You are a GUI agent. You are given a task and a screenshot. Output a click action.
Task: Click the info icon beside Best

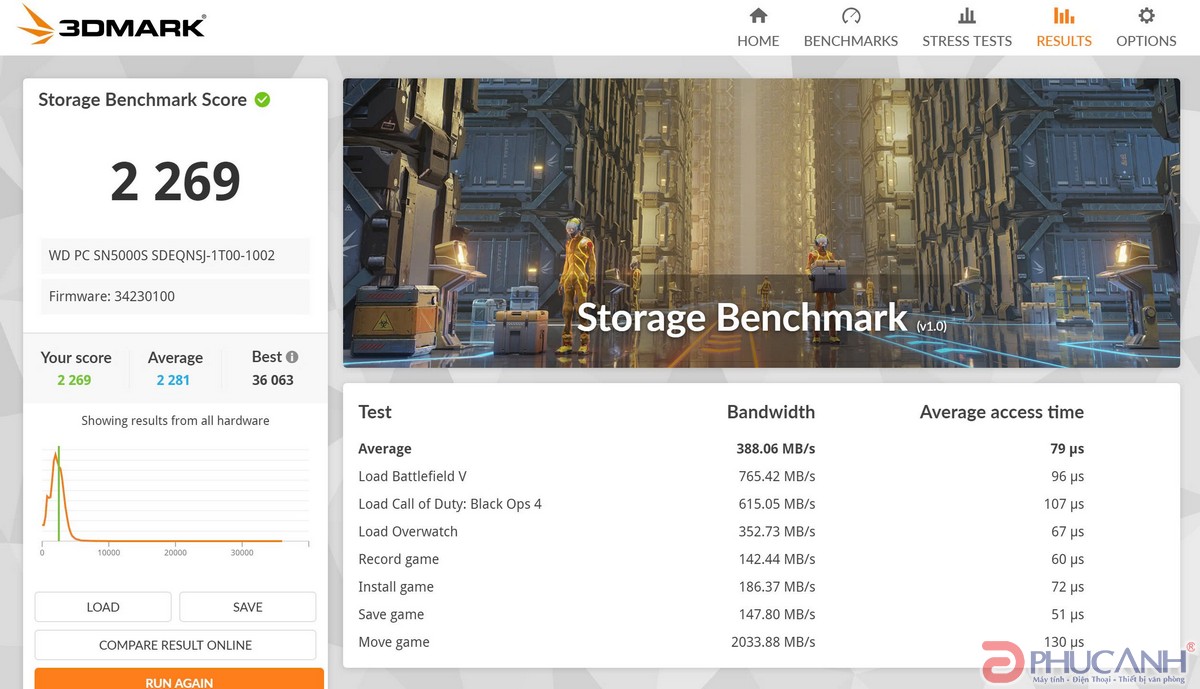tap(292, 357)
